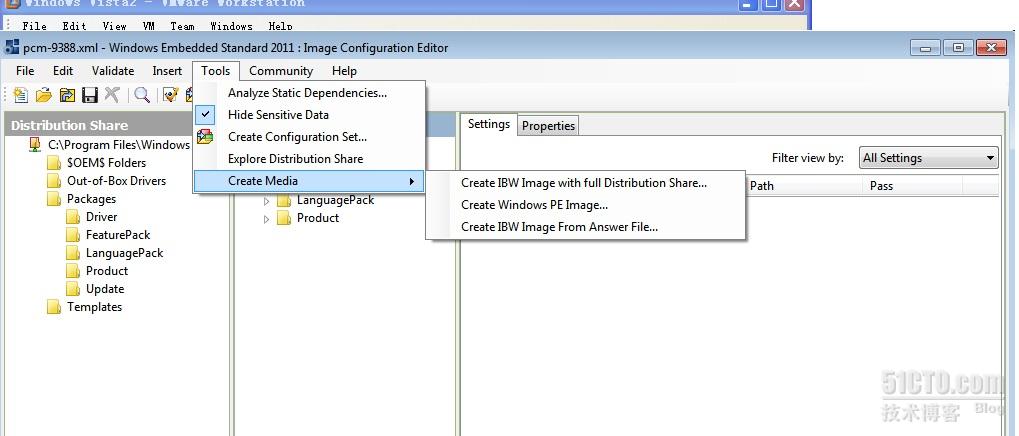This screenshot has width=1019, height=436.
Task: Select Product in Distribution Share tree
Action: pyautogui.click(x=107, y=270)
